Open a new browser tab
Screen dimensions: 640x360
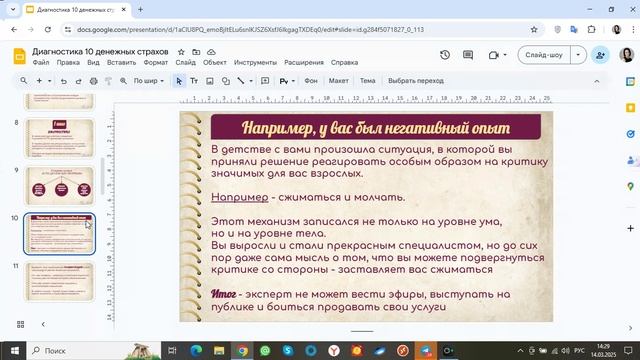point(140,9)
